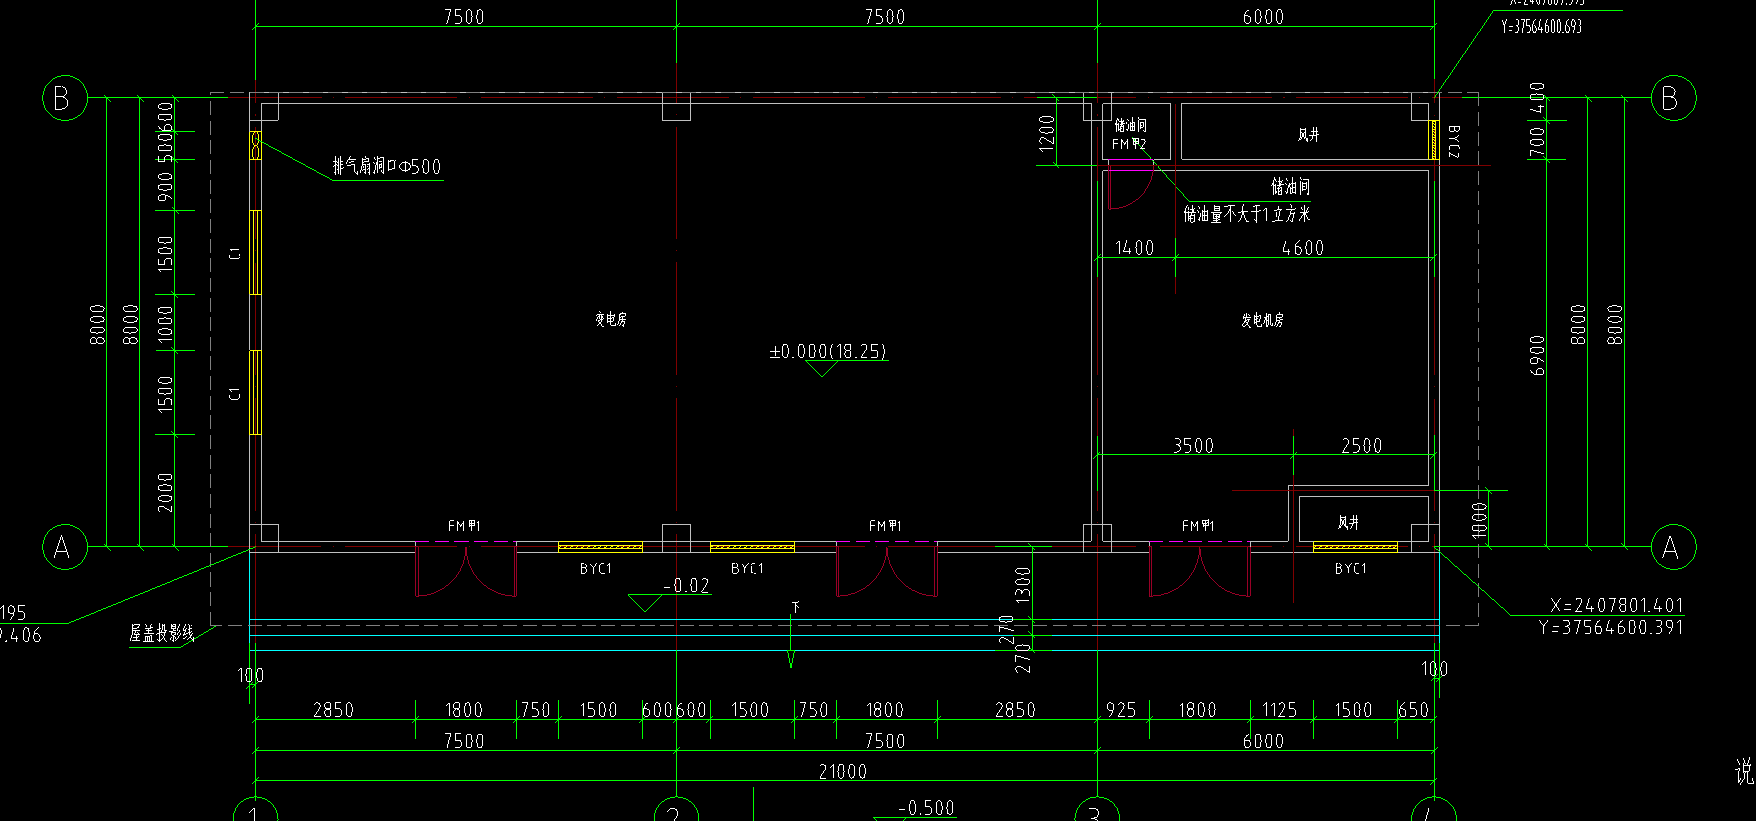Select the 2000 vertical dimension text
Image resolution: width=1756 pixels, height=821 pixels.
(165, 492)
